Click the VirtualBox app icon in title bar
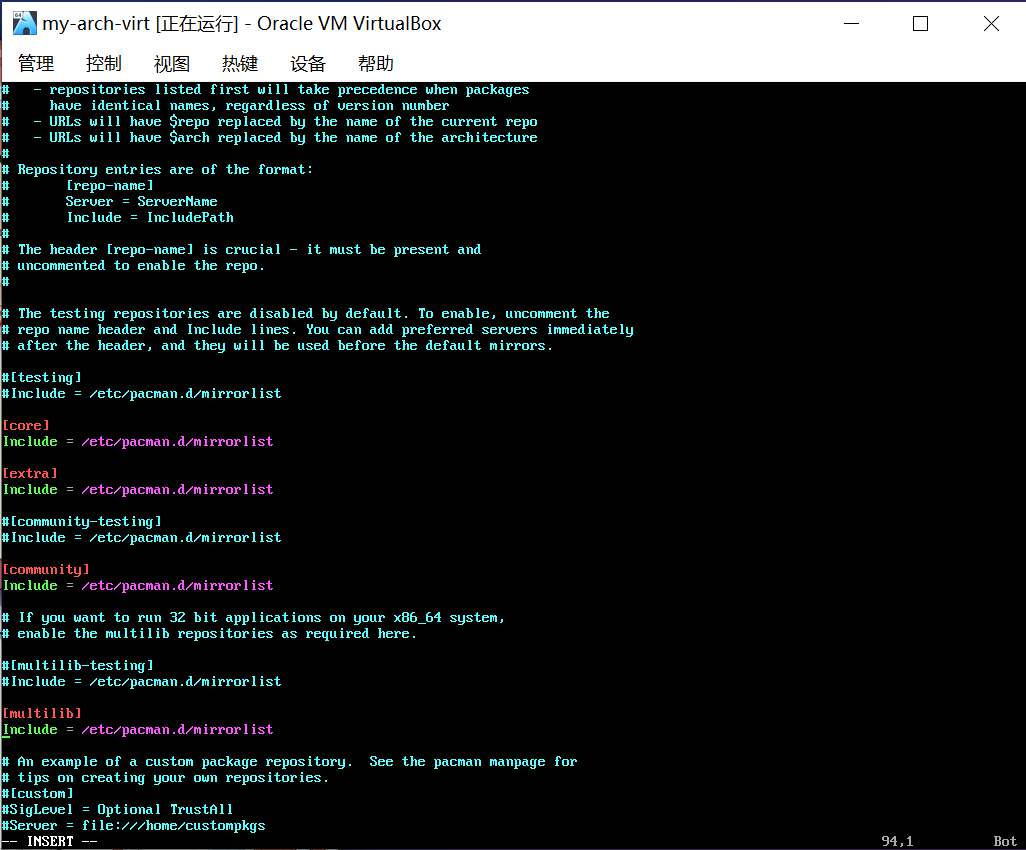Image resolution: width=1026 pixels, height=850 pixels. [24, 23]
